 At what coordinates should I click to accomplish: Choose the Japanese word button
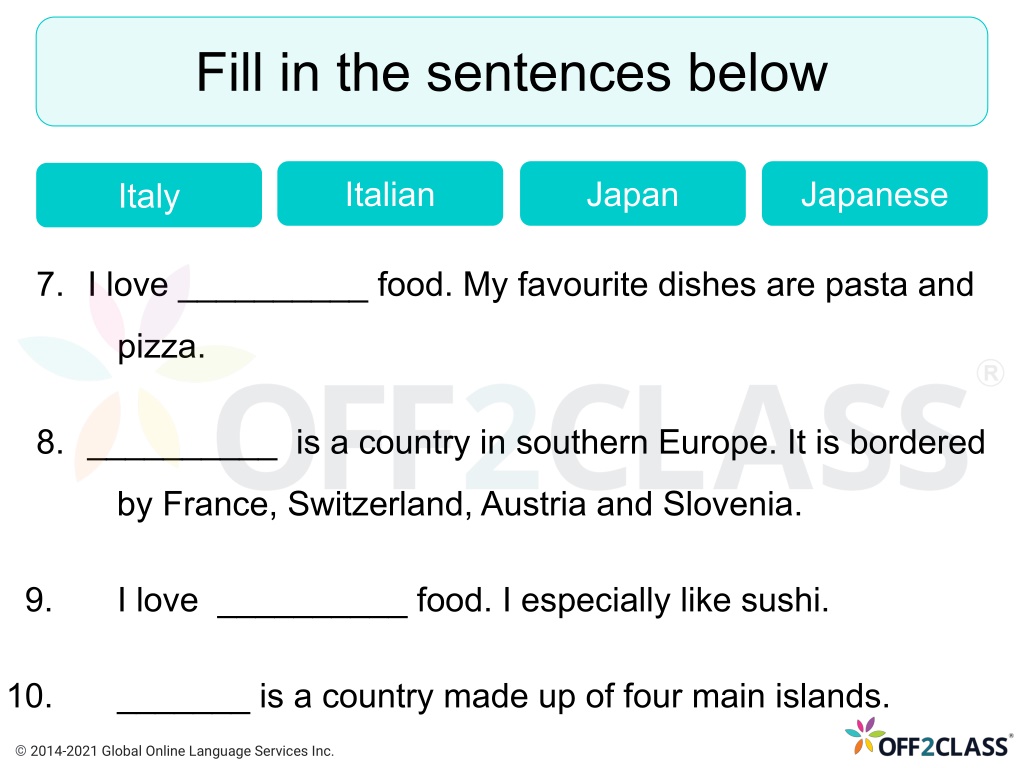(874, 194)
